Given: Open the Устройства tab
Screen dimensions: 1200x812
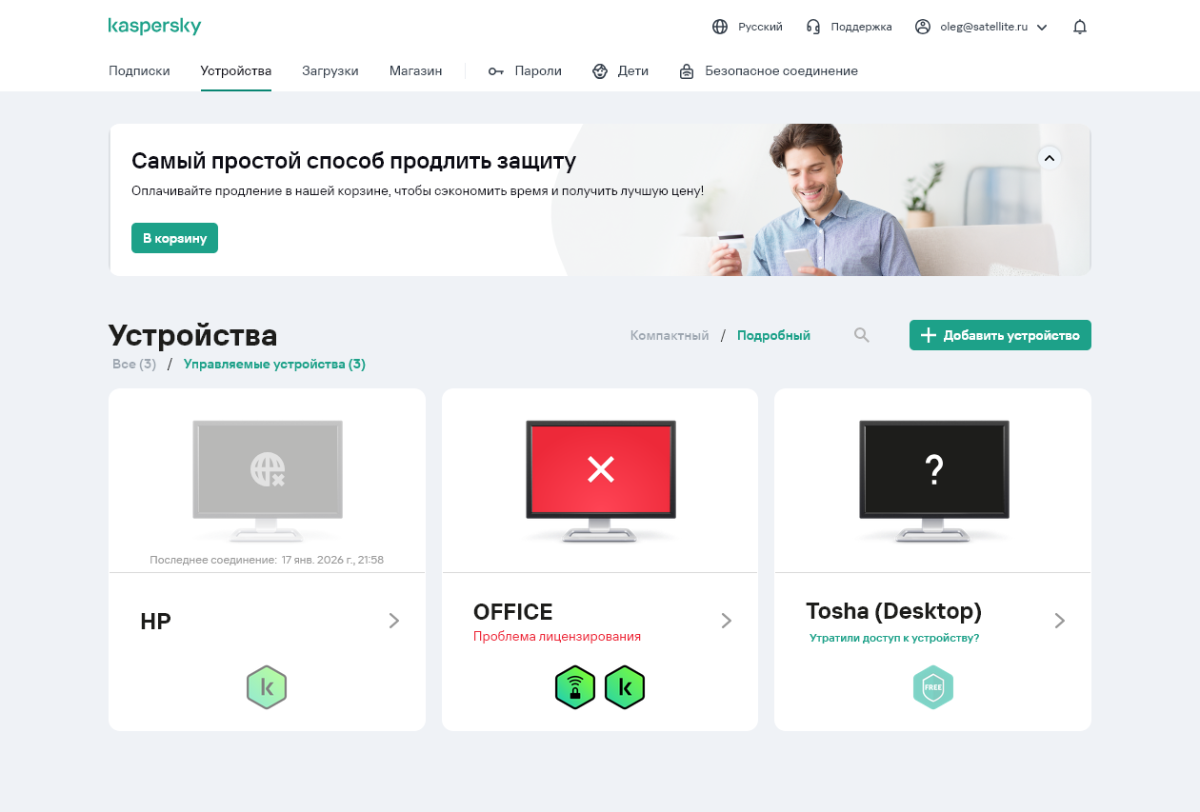Looking at the screenshot, I should pos(236,71).
